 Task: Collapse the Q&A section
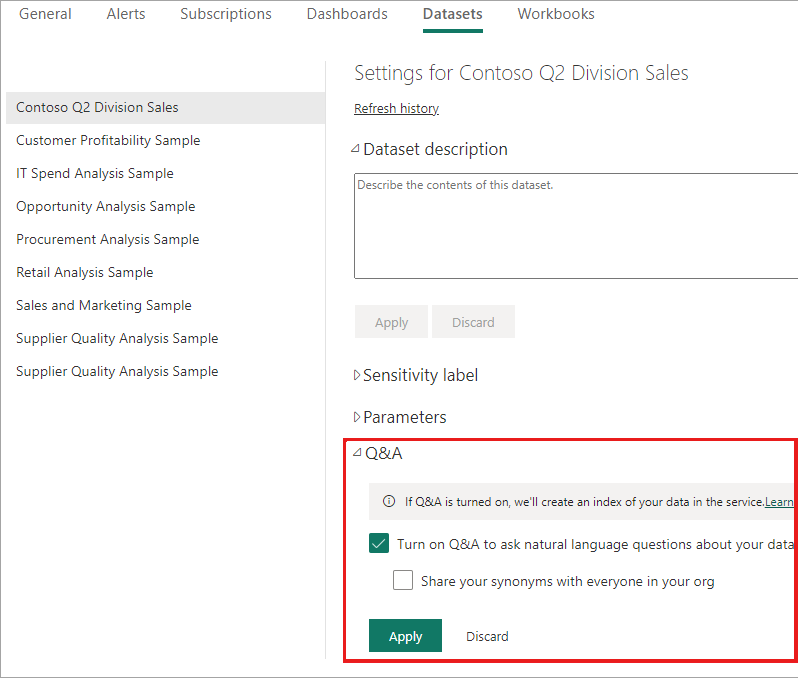(x=357, y=452)
